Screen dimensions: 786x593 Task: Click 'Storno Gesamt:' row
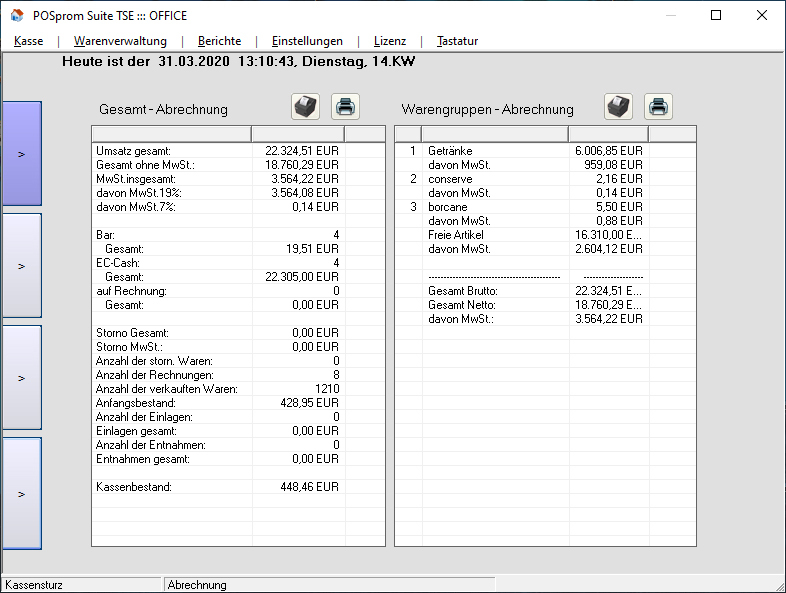tap(239, 333)
